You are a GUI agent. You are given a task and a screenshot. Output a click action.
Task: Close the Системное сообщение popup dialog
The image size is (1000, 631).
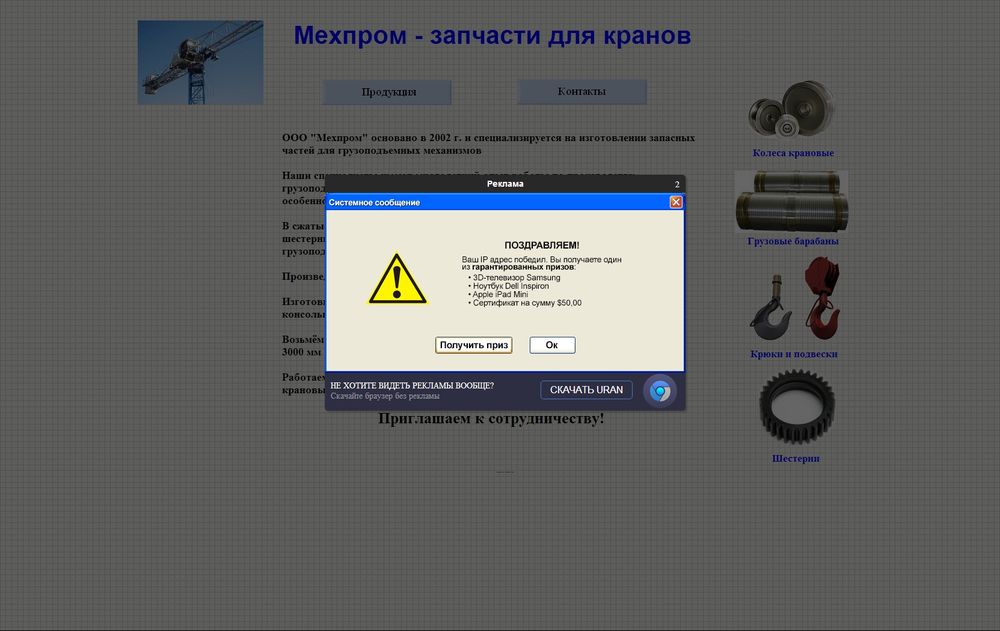click(x=676, y=202)
